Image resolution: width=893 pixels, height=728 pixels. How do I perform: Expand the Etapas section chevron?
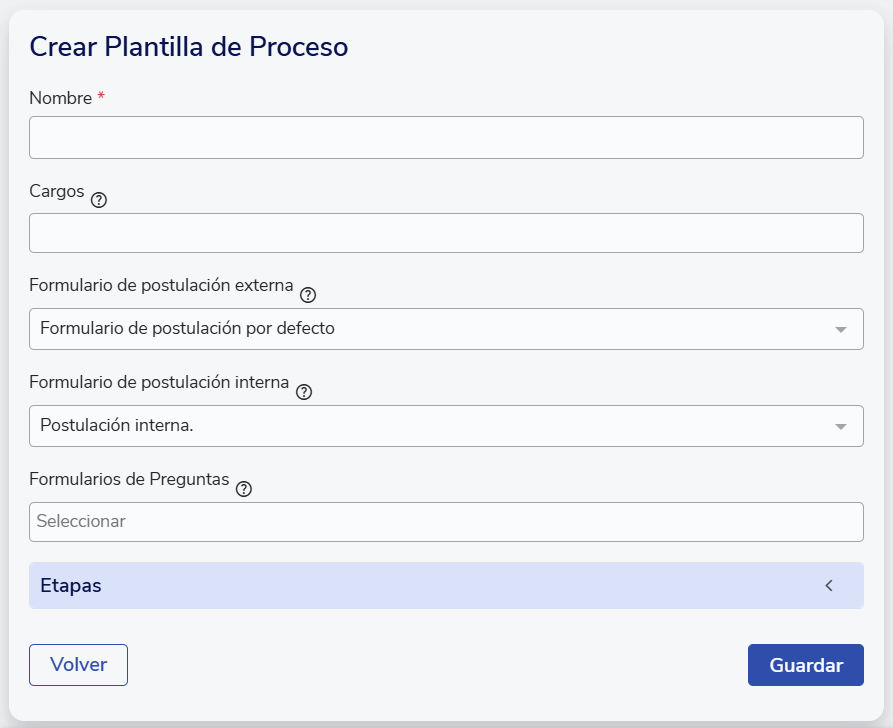pyautogui.click(x=828, y=586)
